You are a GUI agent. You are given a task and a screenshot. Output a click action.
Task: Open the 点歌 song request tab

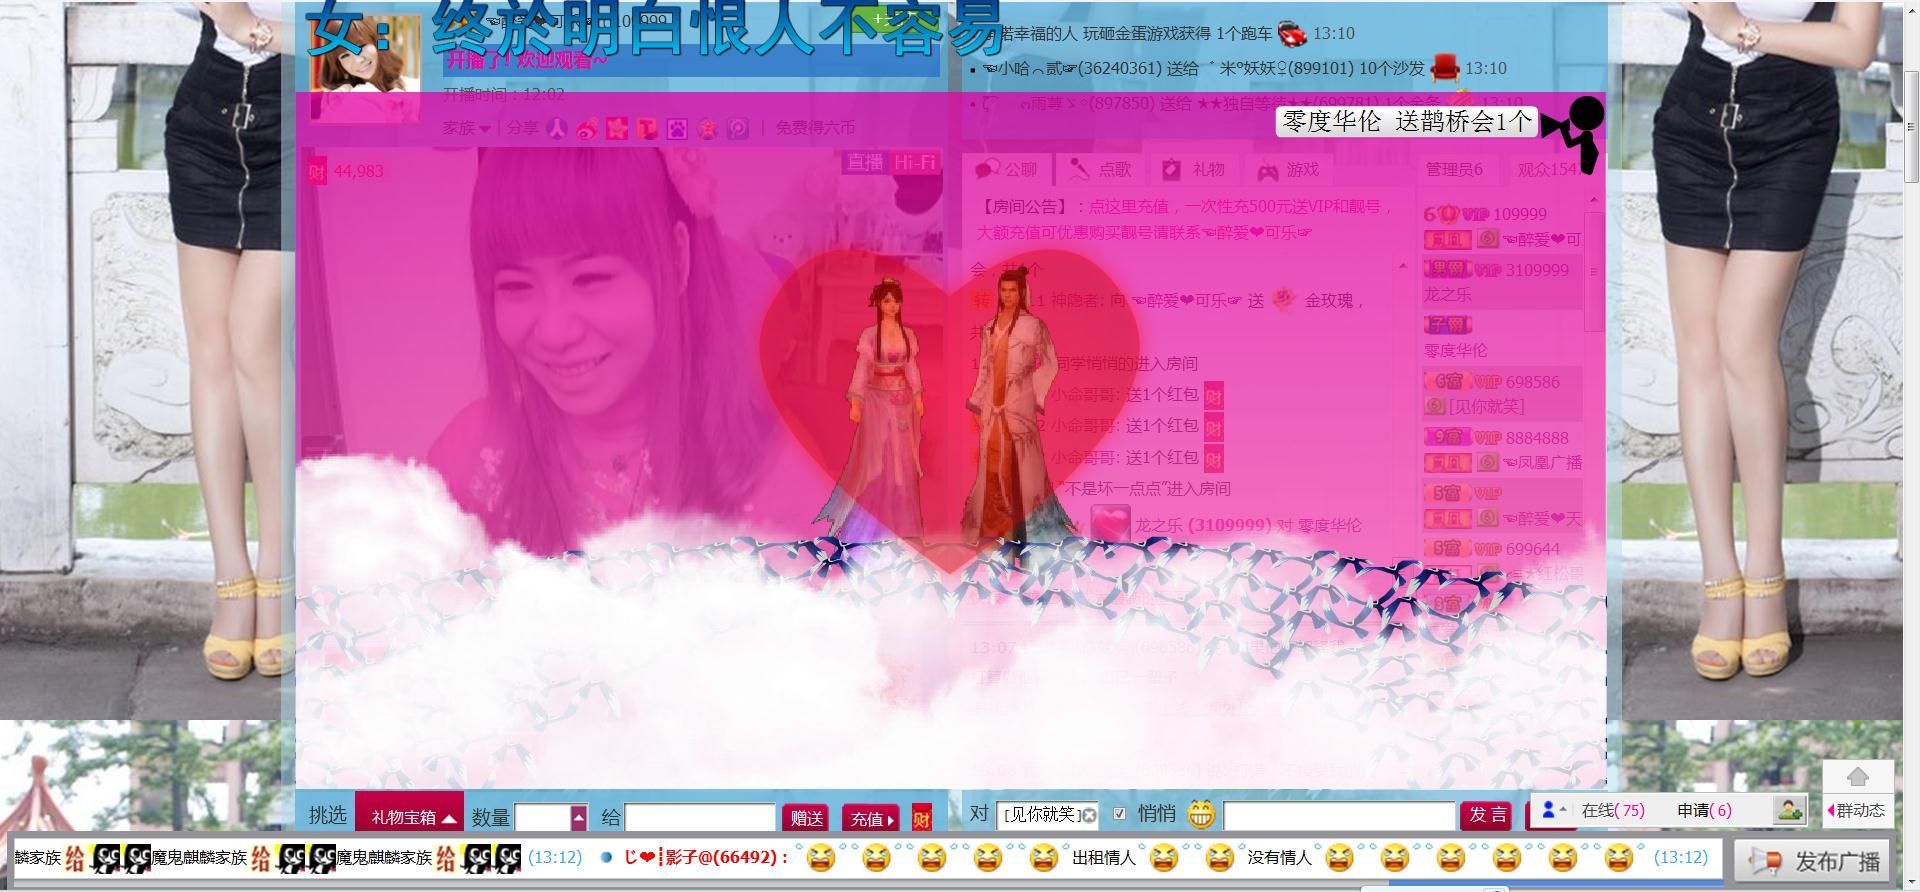(1100, 170)
